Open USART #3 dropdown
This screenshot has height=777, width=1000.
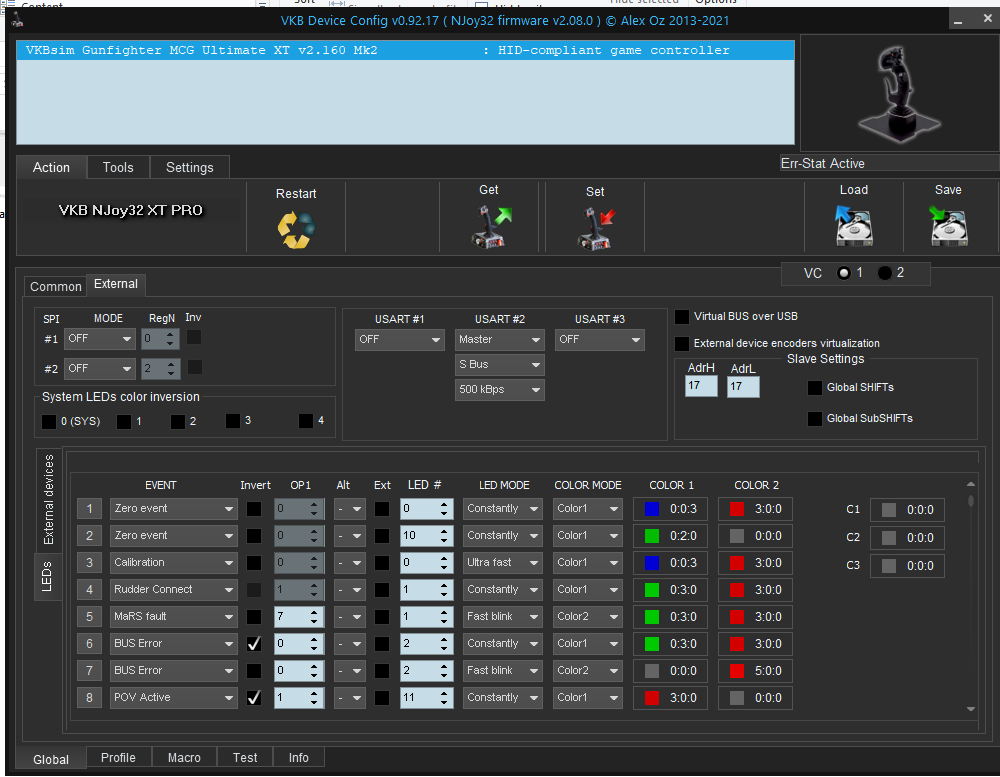point(599,339)
